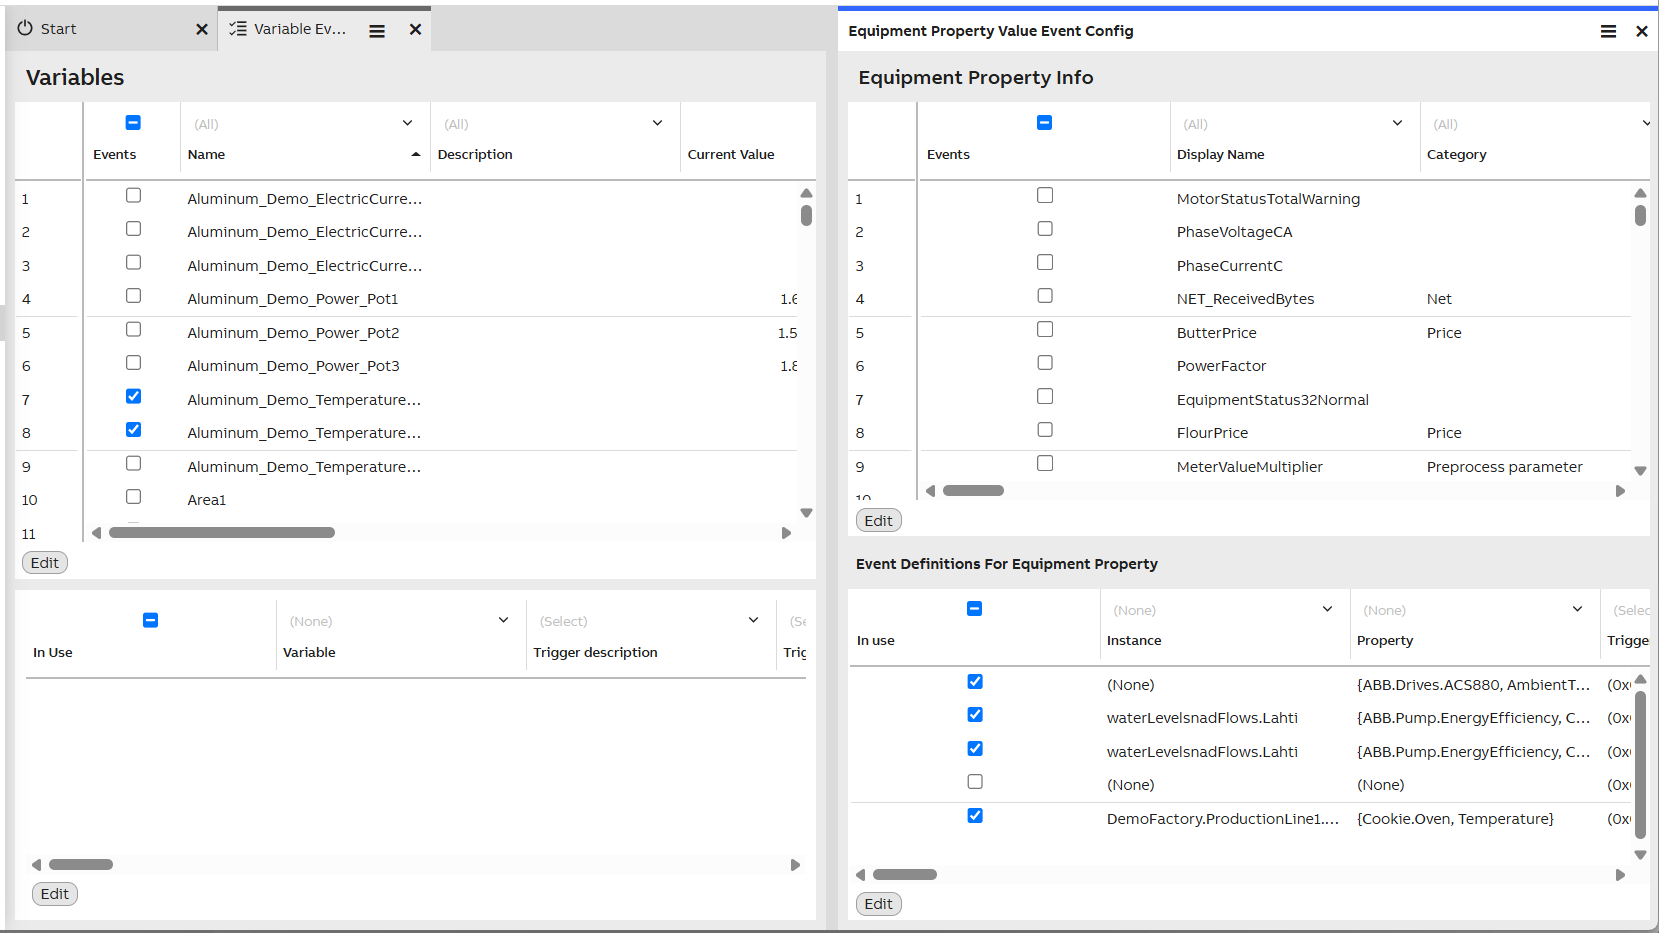Close the Equipment Property Value Event Config panel
The height and width of the screenshot is (933, 1659).
point(1642,32)
